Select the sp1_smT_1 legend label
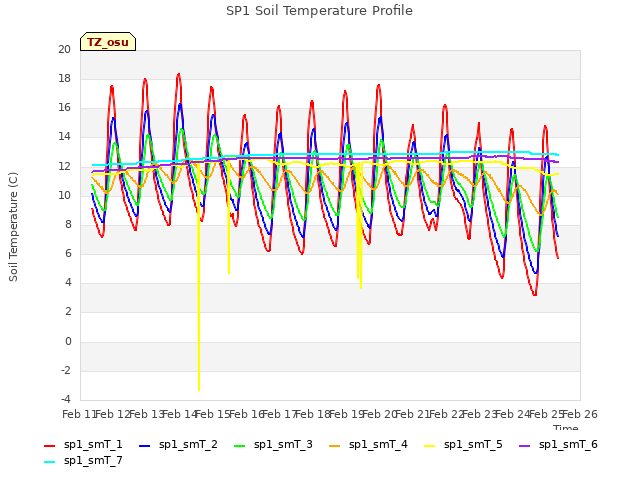The width and height of the screenshot is (640, 480). 93,444
